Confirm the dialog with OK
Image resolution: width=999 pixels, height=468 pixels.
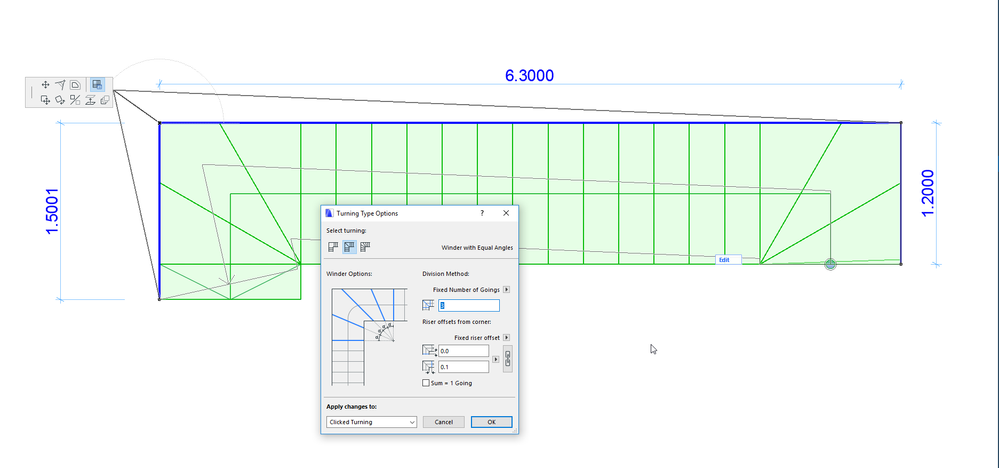coord(491,422)
